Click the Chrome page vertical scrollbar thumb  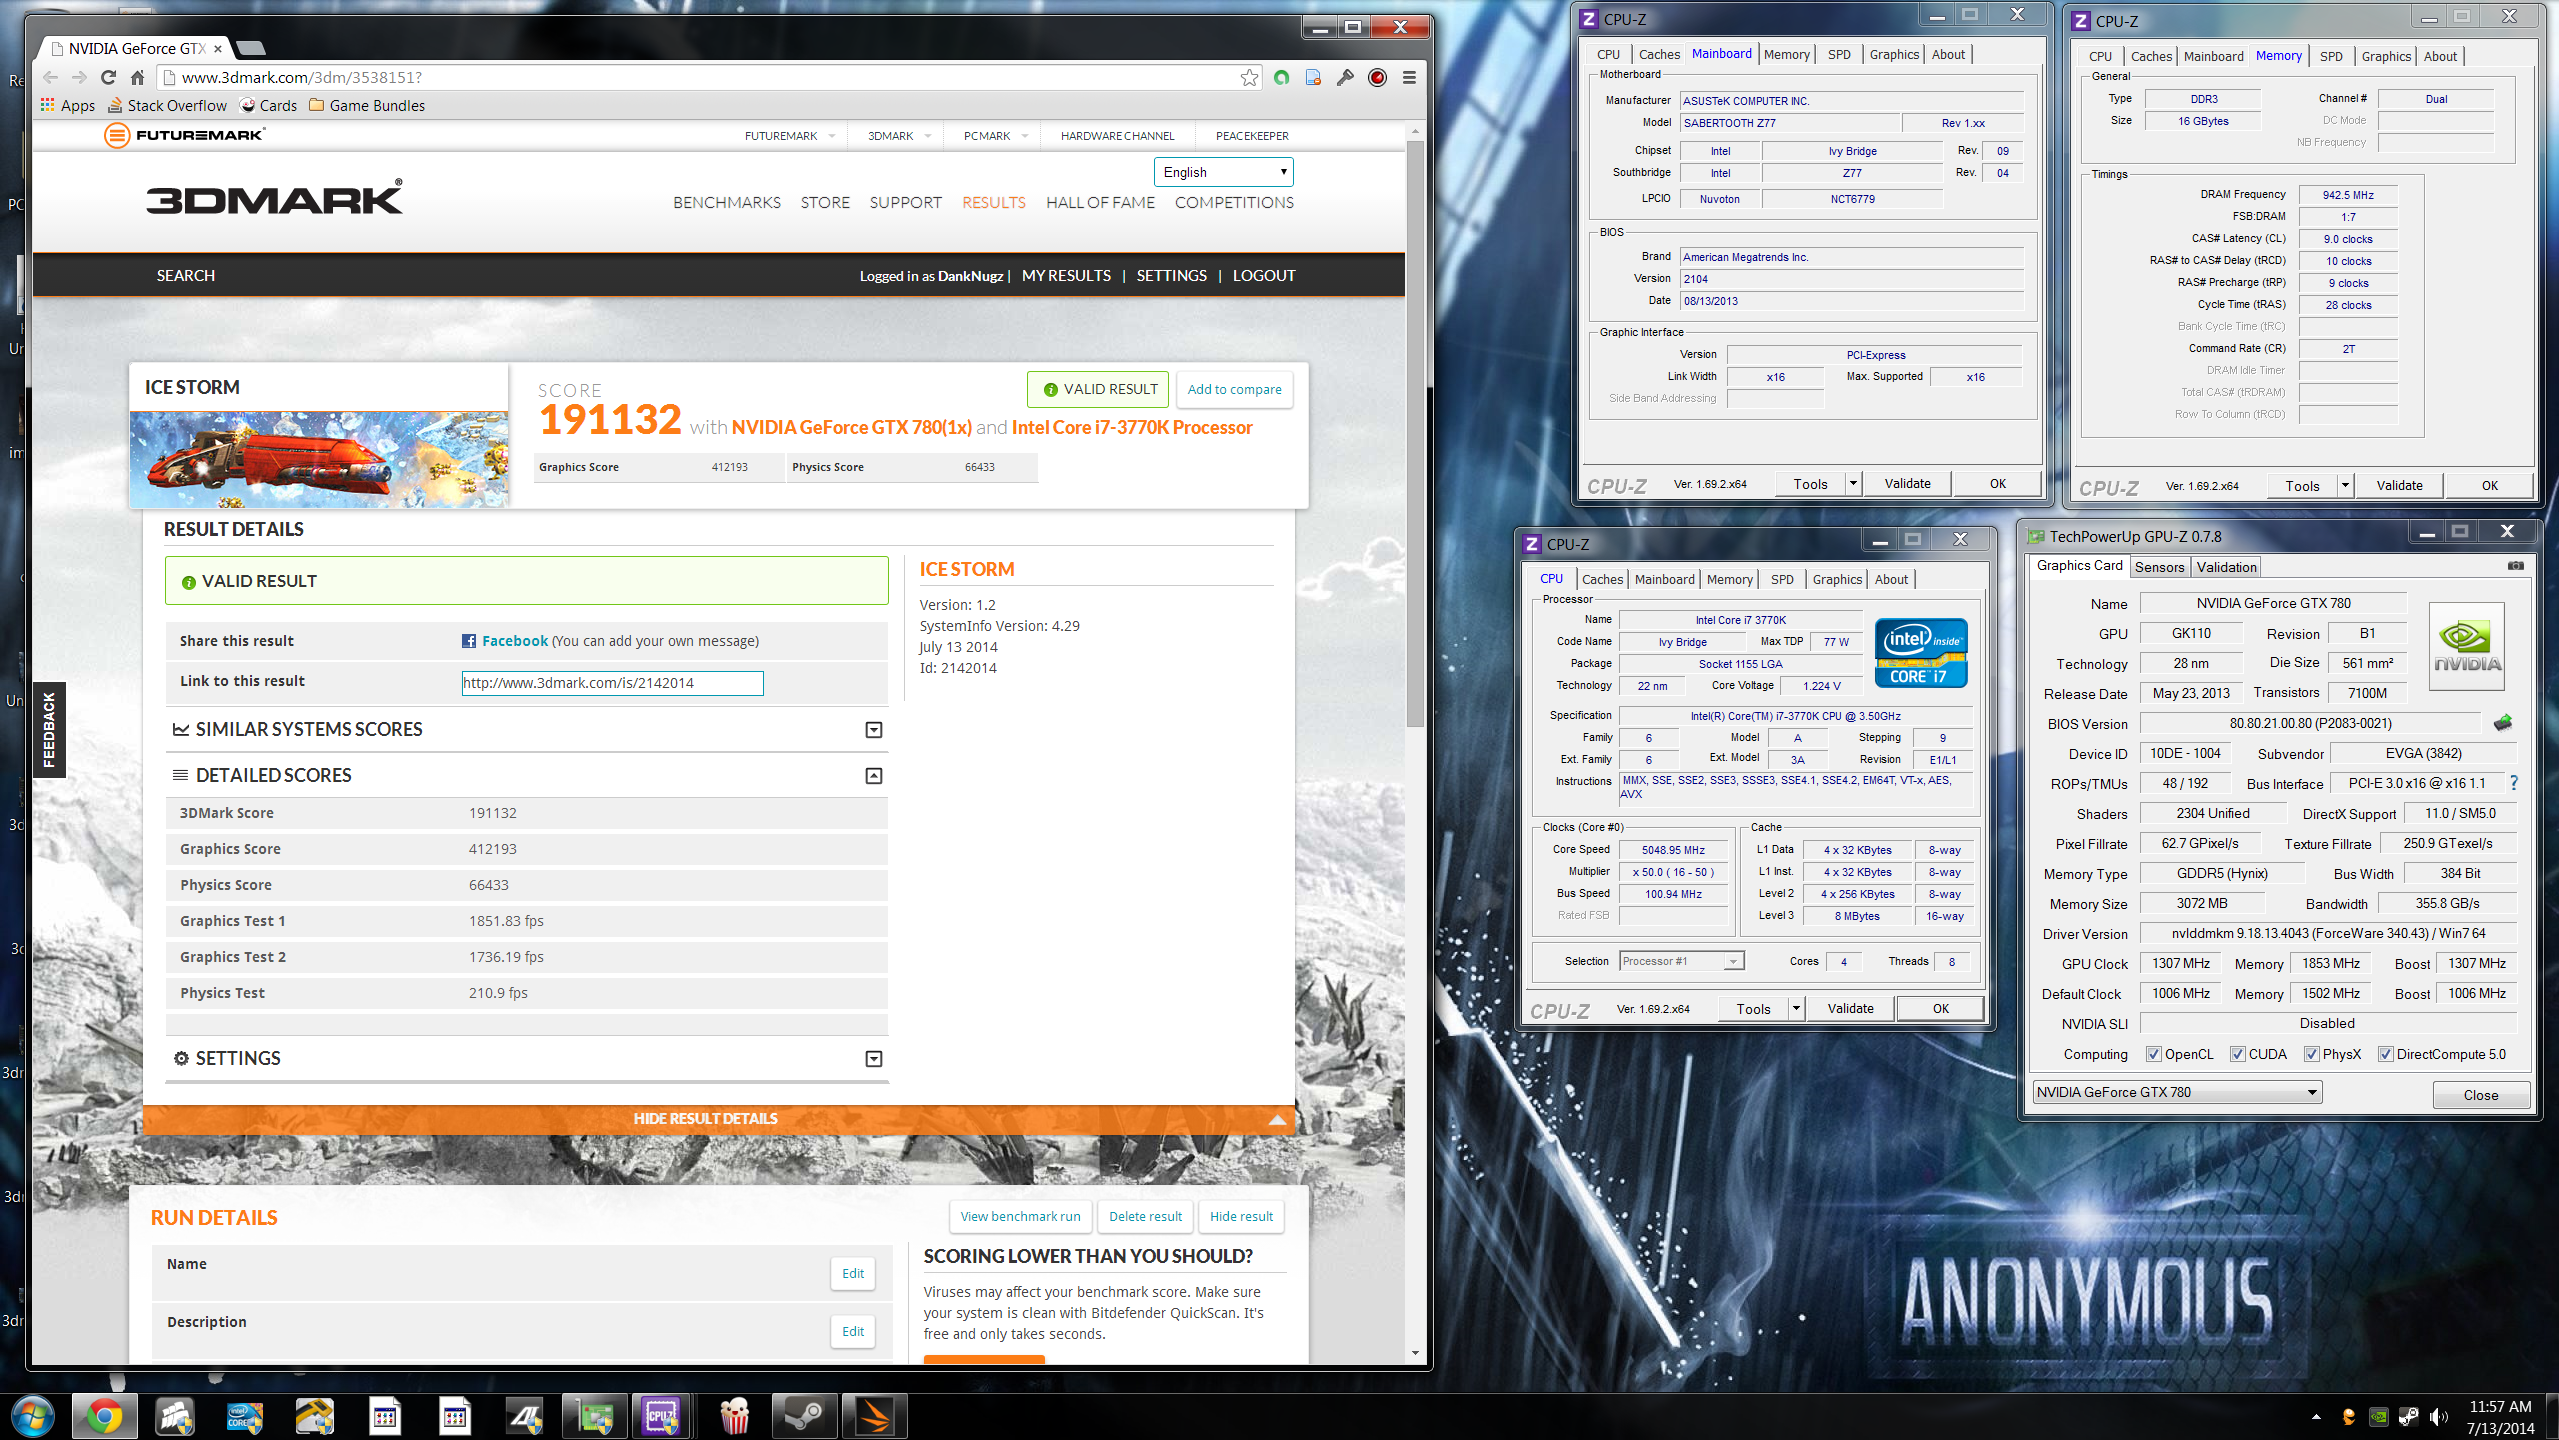1414,435
